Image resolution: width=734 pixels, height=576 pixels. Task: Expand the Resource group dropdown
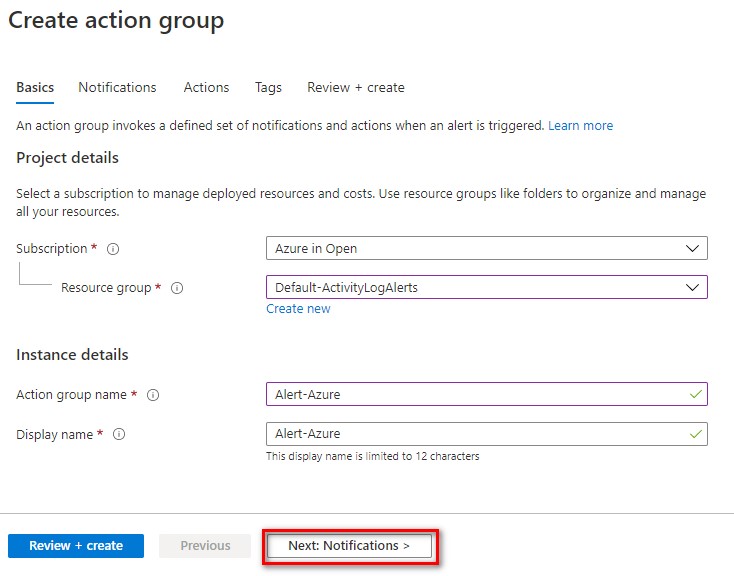486,288
